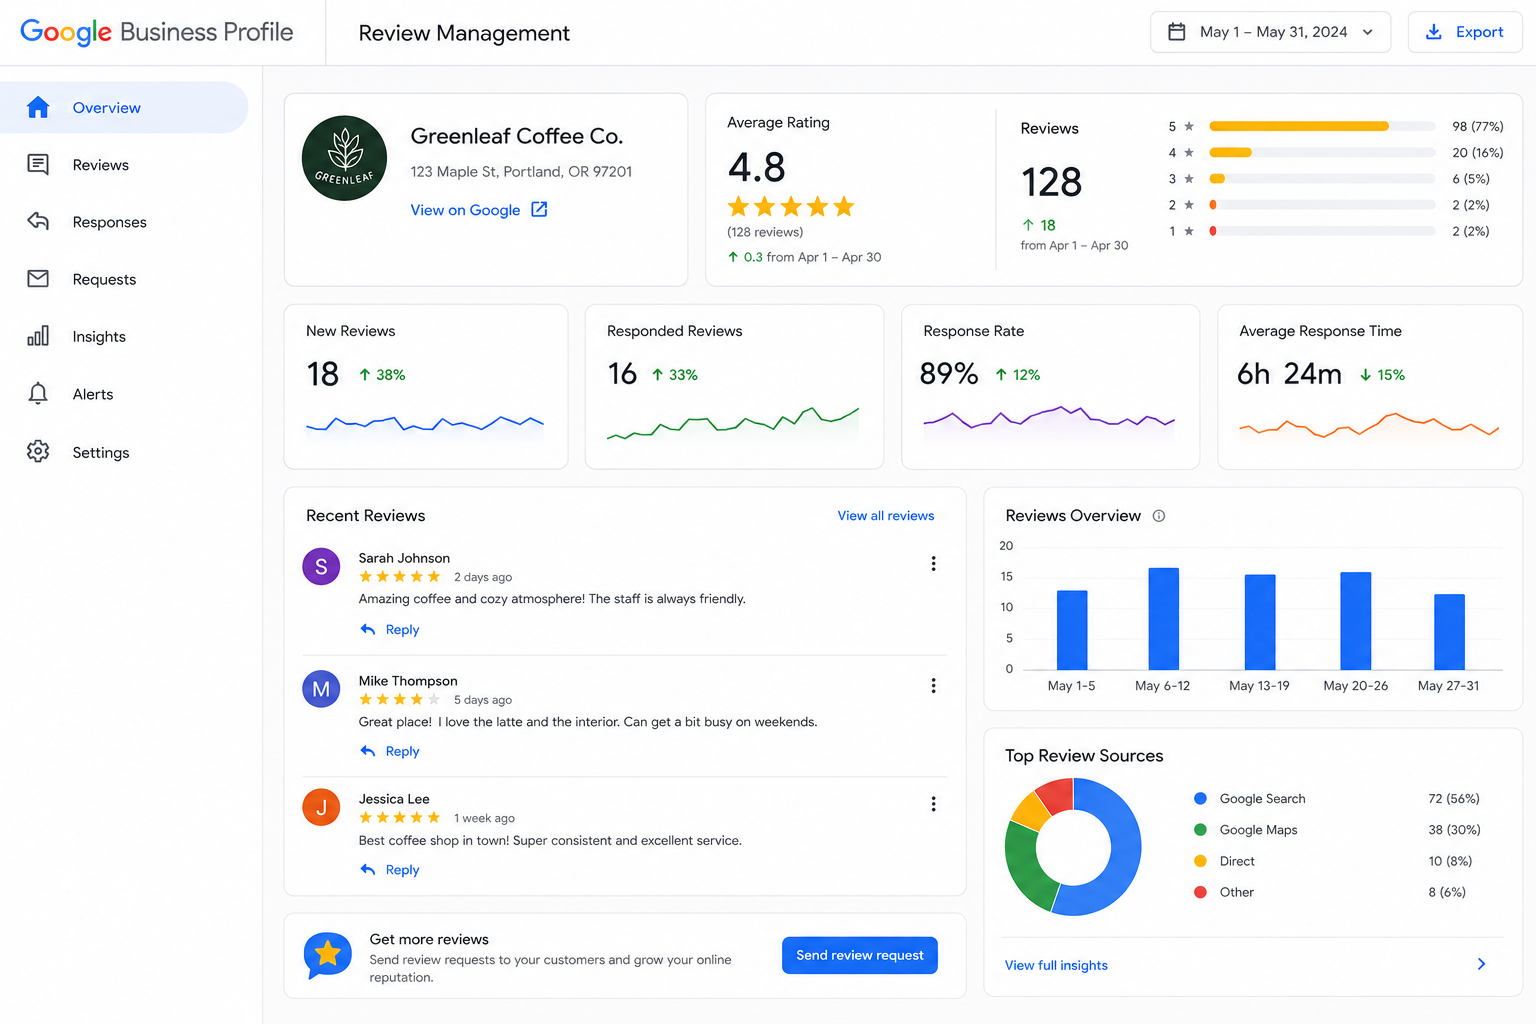
Task: Click Mike Thompson's avatar
Action: point(321,689)
